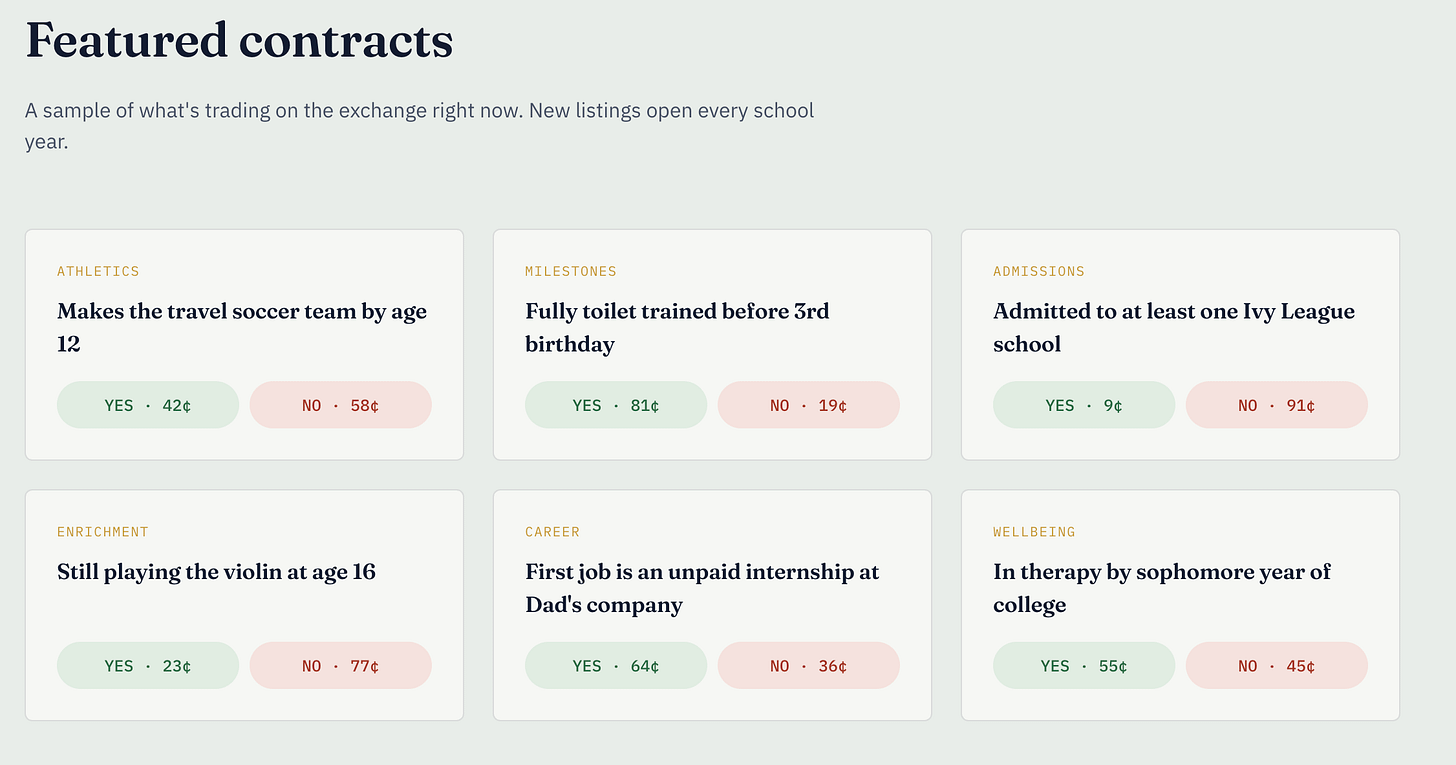Choose YES 9¢ on Ivy League contract
1456x765 pixels.
[x=1084, y=405]
